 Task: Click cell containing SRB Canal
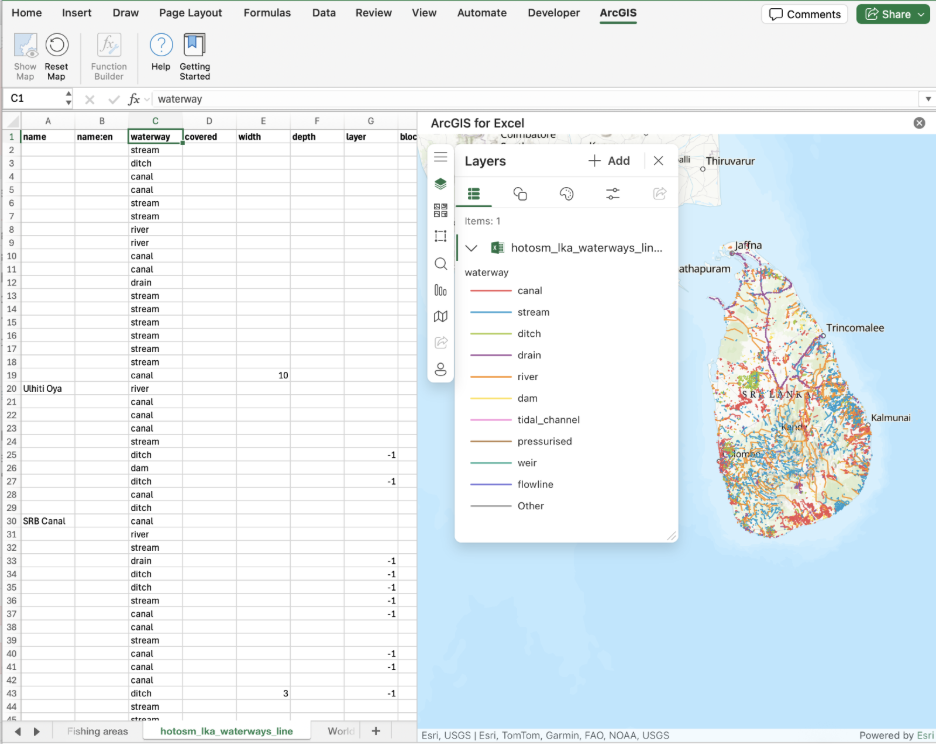point(48,521)
